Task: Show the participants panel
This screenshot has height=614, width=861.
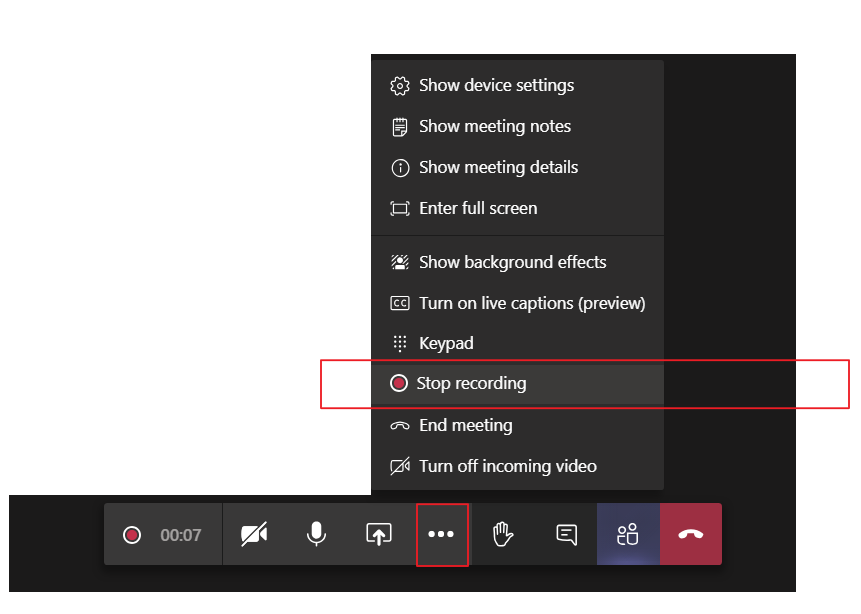Action: tap(628, 534)
